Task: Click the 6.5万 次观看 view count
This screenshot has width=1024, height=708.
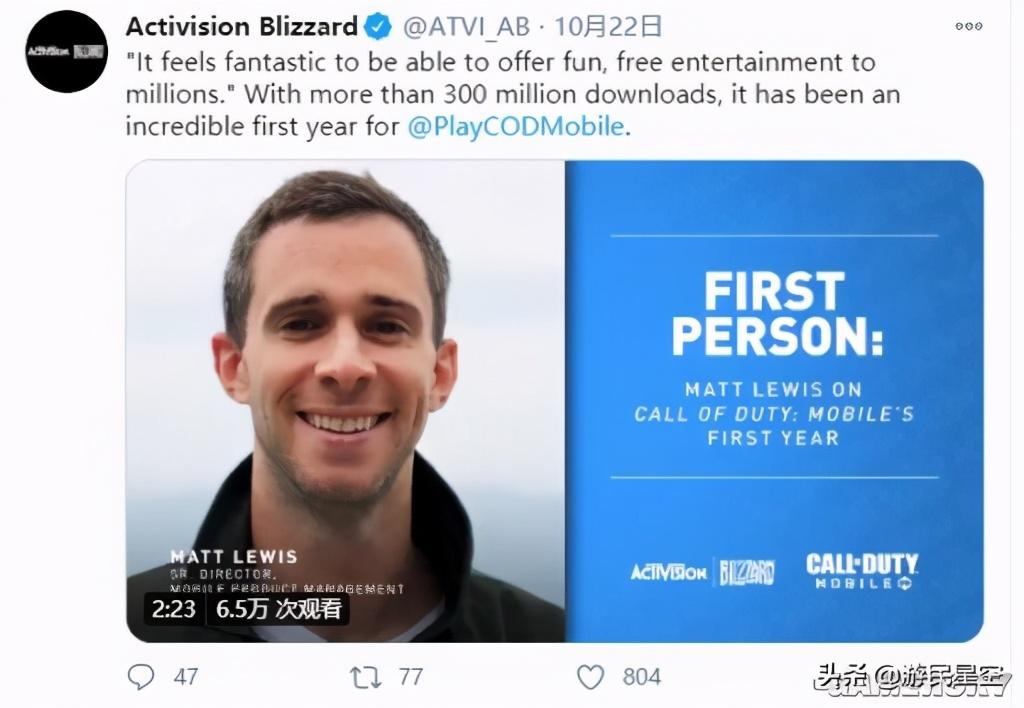Action: pyautogui.click(x=279, y=609)
